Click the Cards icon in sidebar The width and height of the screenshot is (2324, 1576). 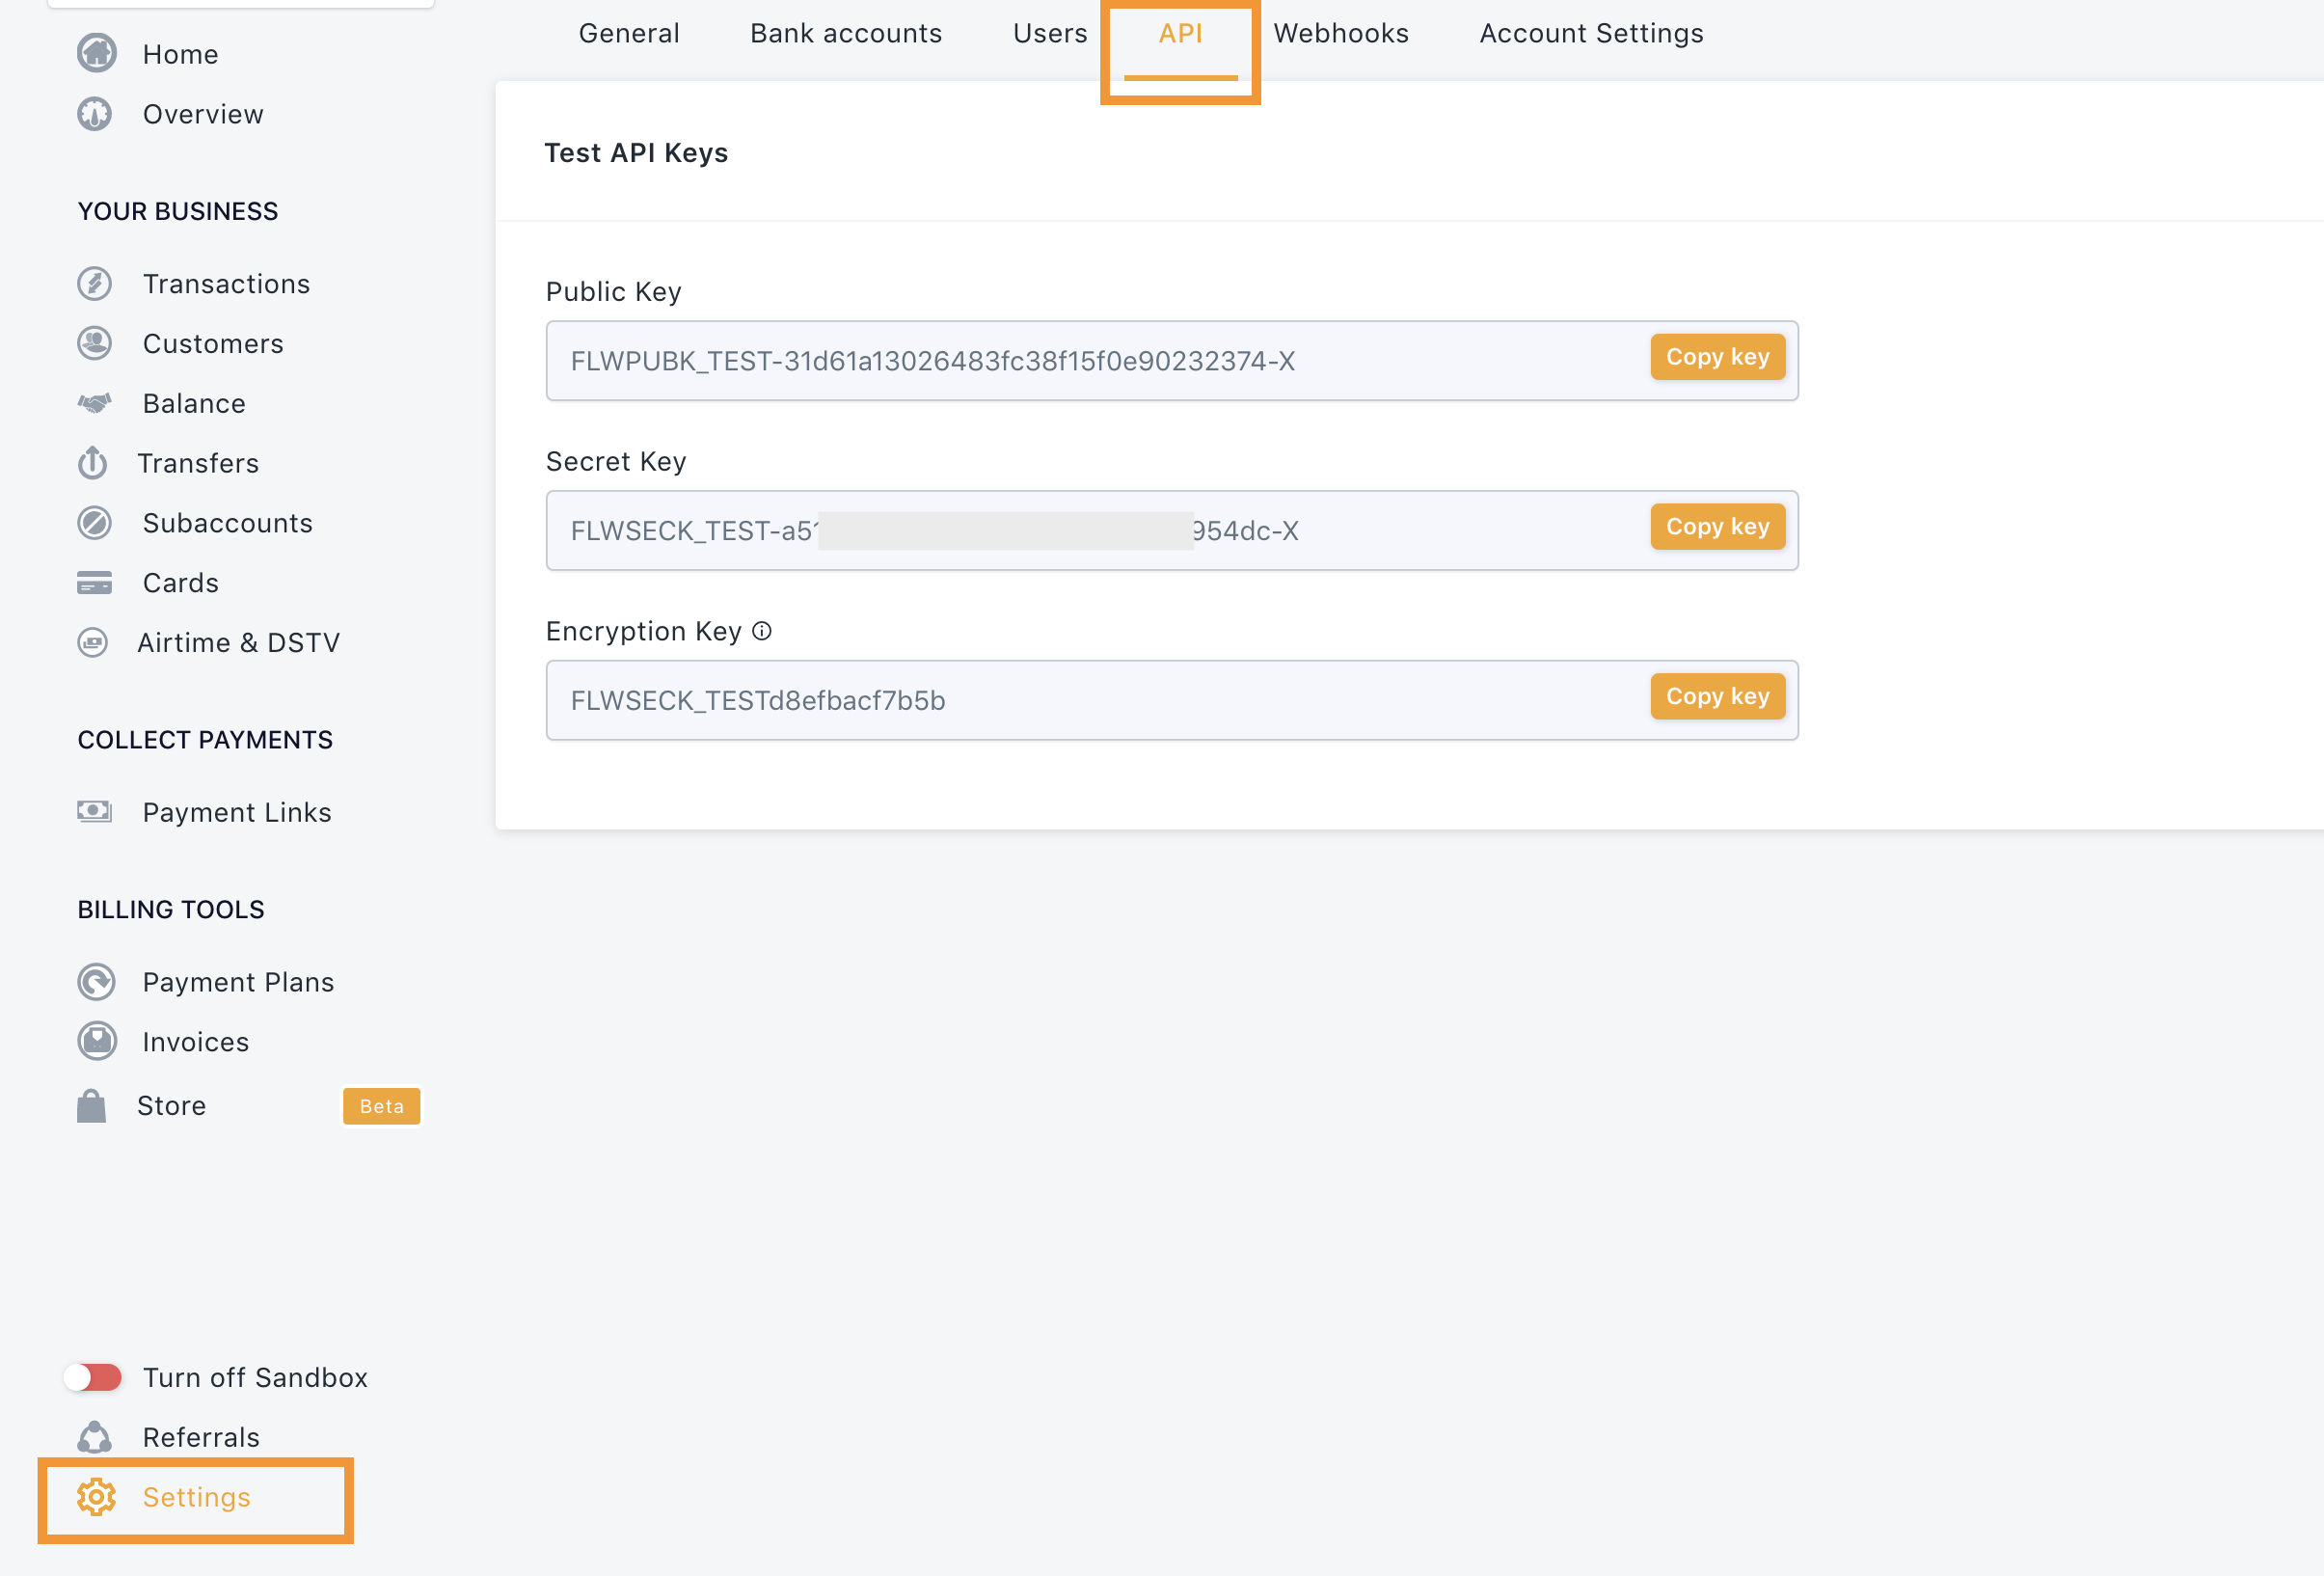[95, 583]
